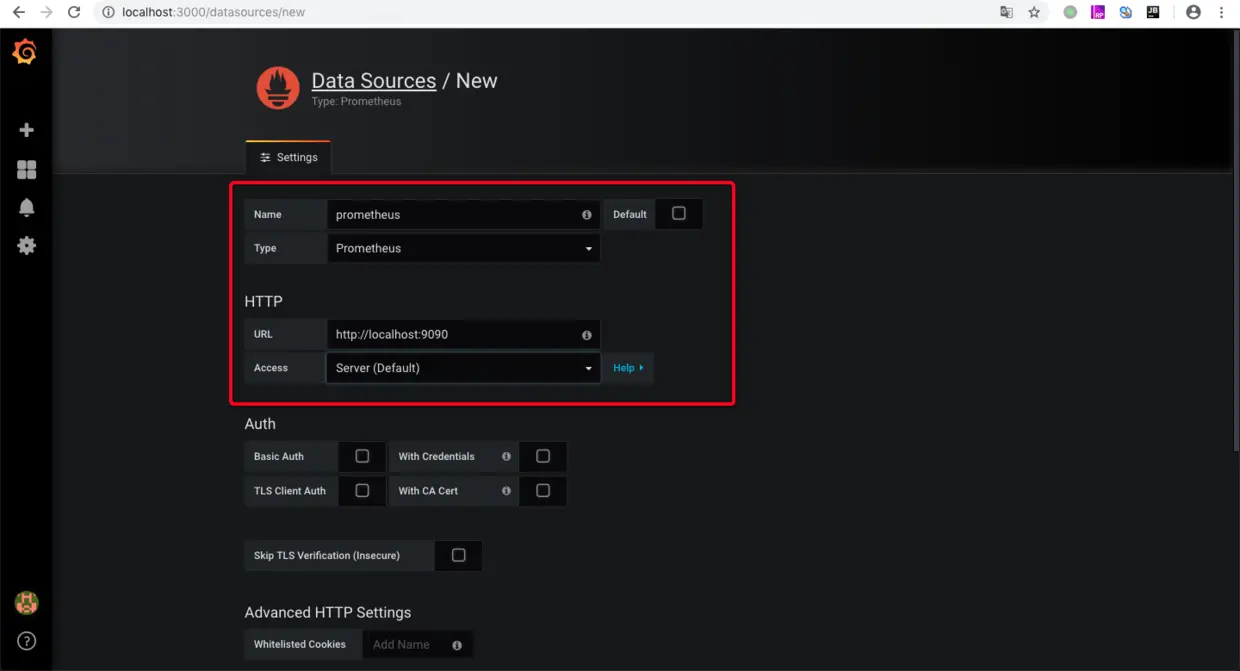The height and width of the screenshot is (671, 1240).
Task: Open the Help question mark in sidebar
Action: (x=27, y=641)
